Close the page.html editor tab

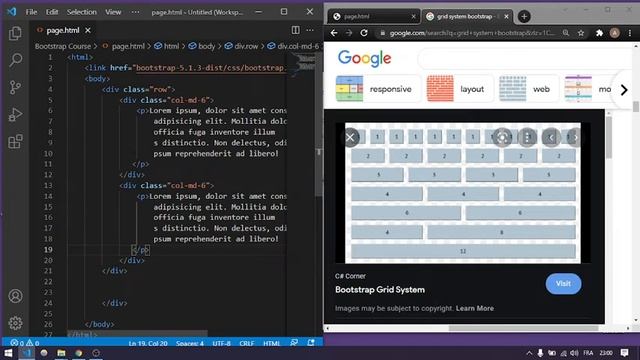88,30
